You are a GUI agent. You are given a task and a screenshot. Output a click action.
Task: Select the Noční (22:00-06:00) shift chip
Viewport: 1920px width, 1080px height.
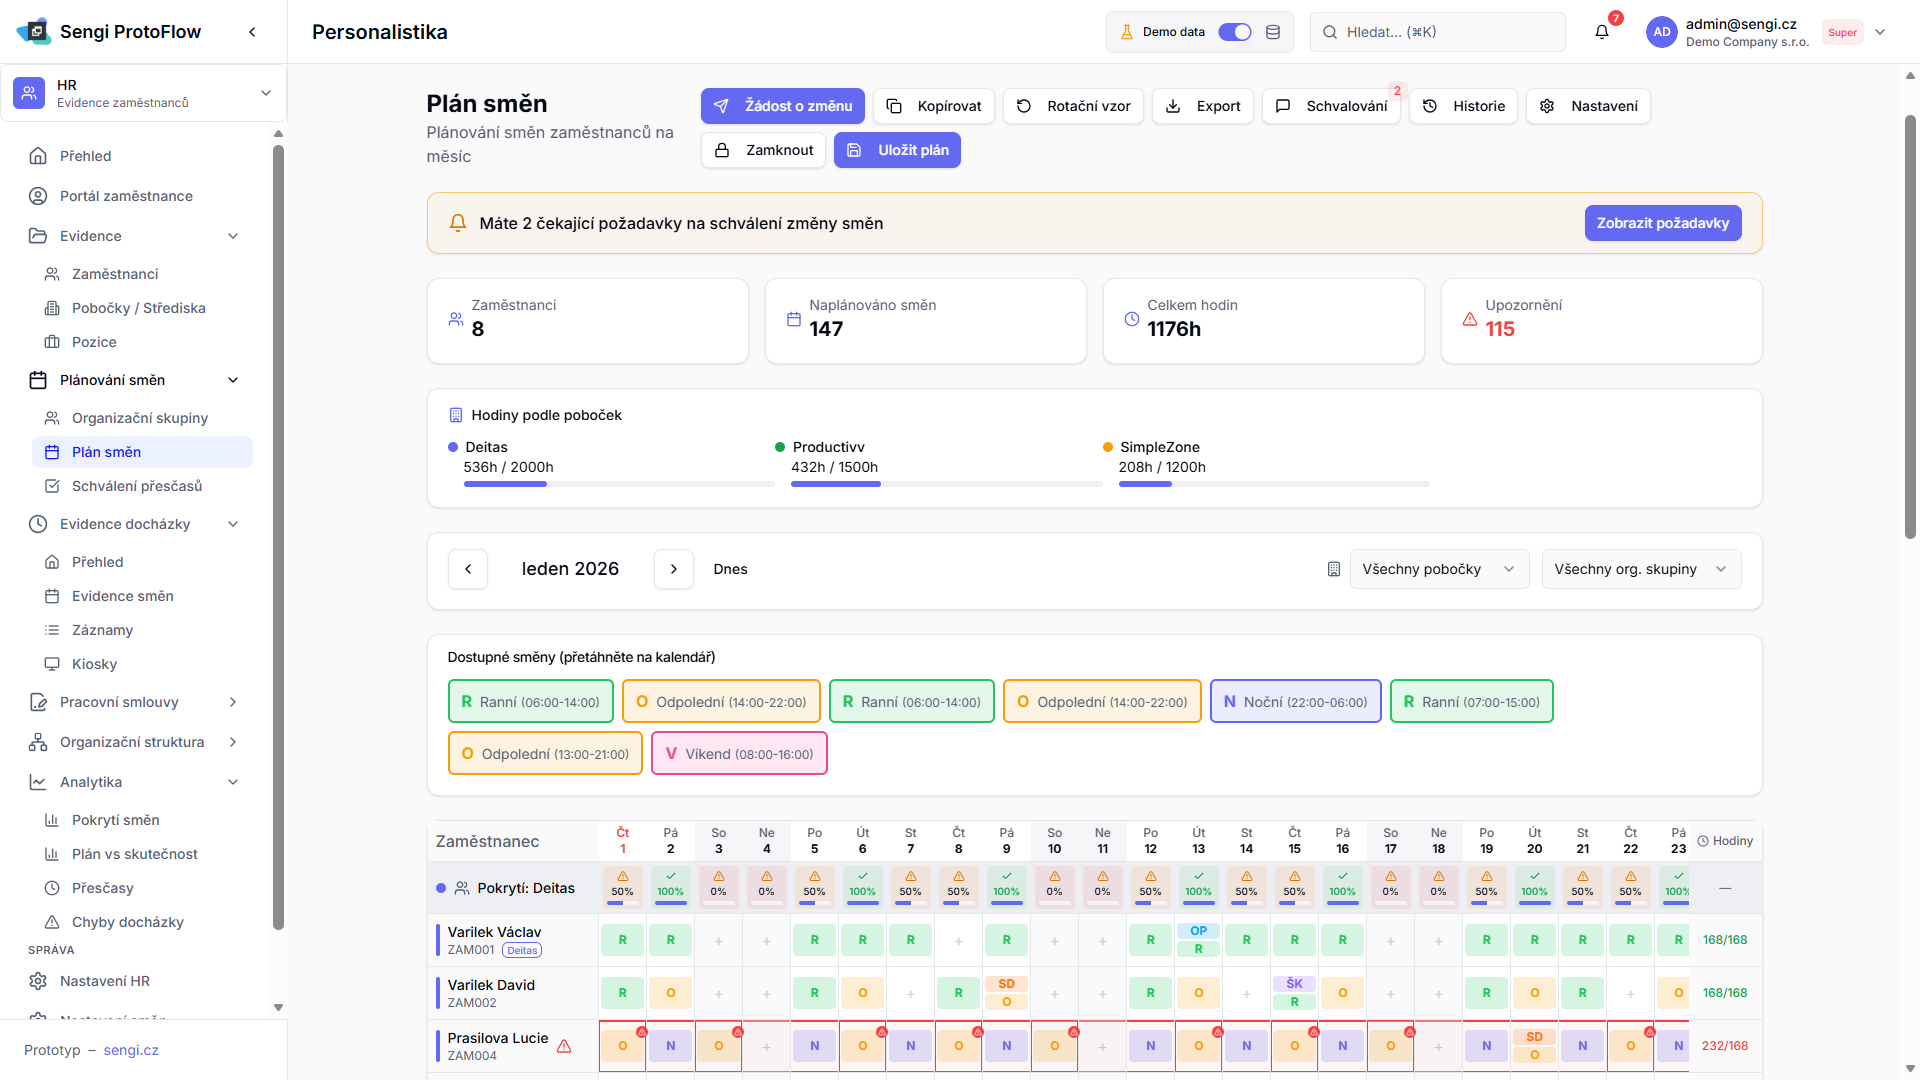pyautogui.click(x=1295, y=702)
